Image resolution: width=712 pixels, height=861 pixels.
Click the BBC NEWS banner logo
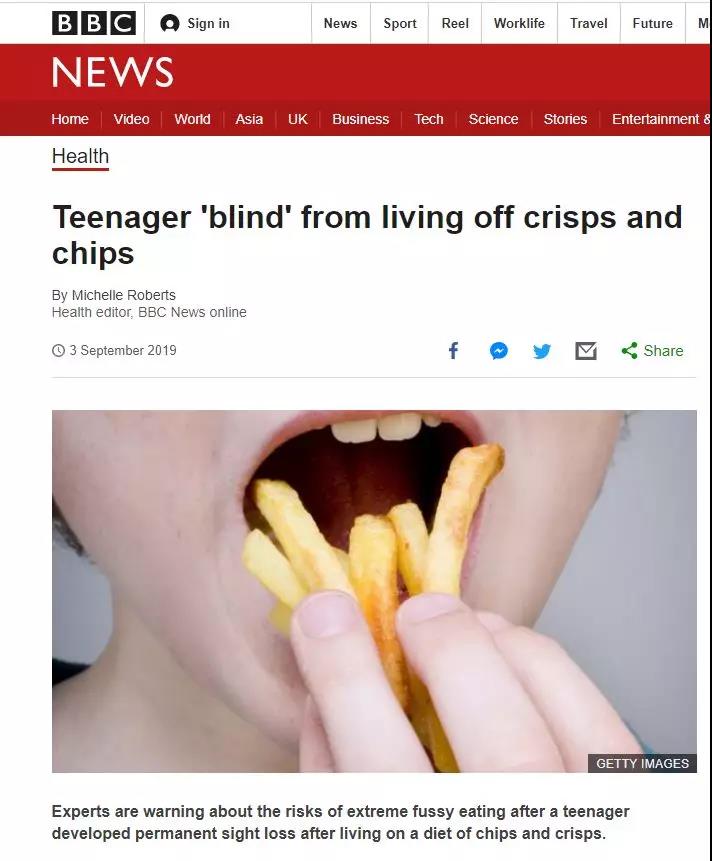(x=113, y=72)
